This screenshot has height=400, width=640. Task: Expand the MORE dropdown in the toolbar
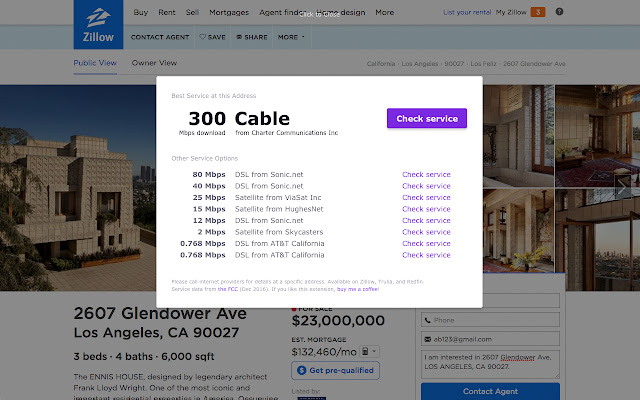point(291,37)
